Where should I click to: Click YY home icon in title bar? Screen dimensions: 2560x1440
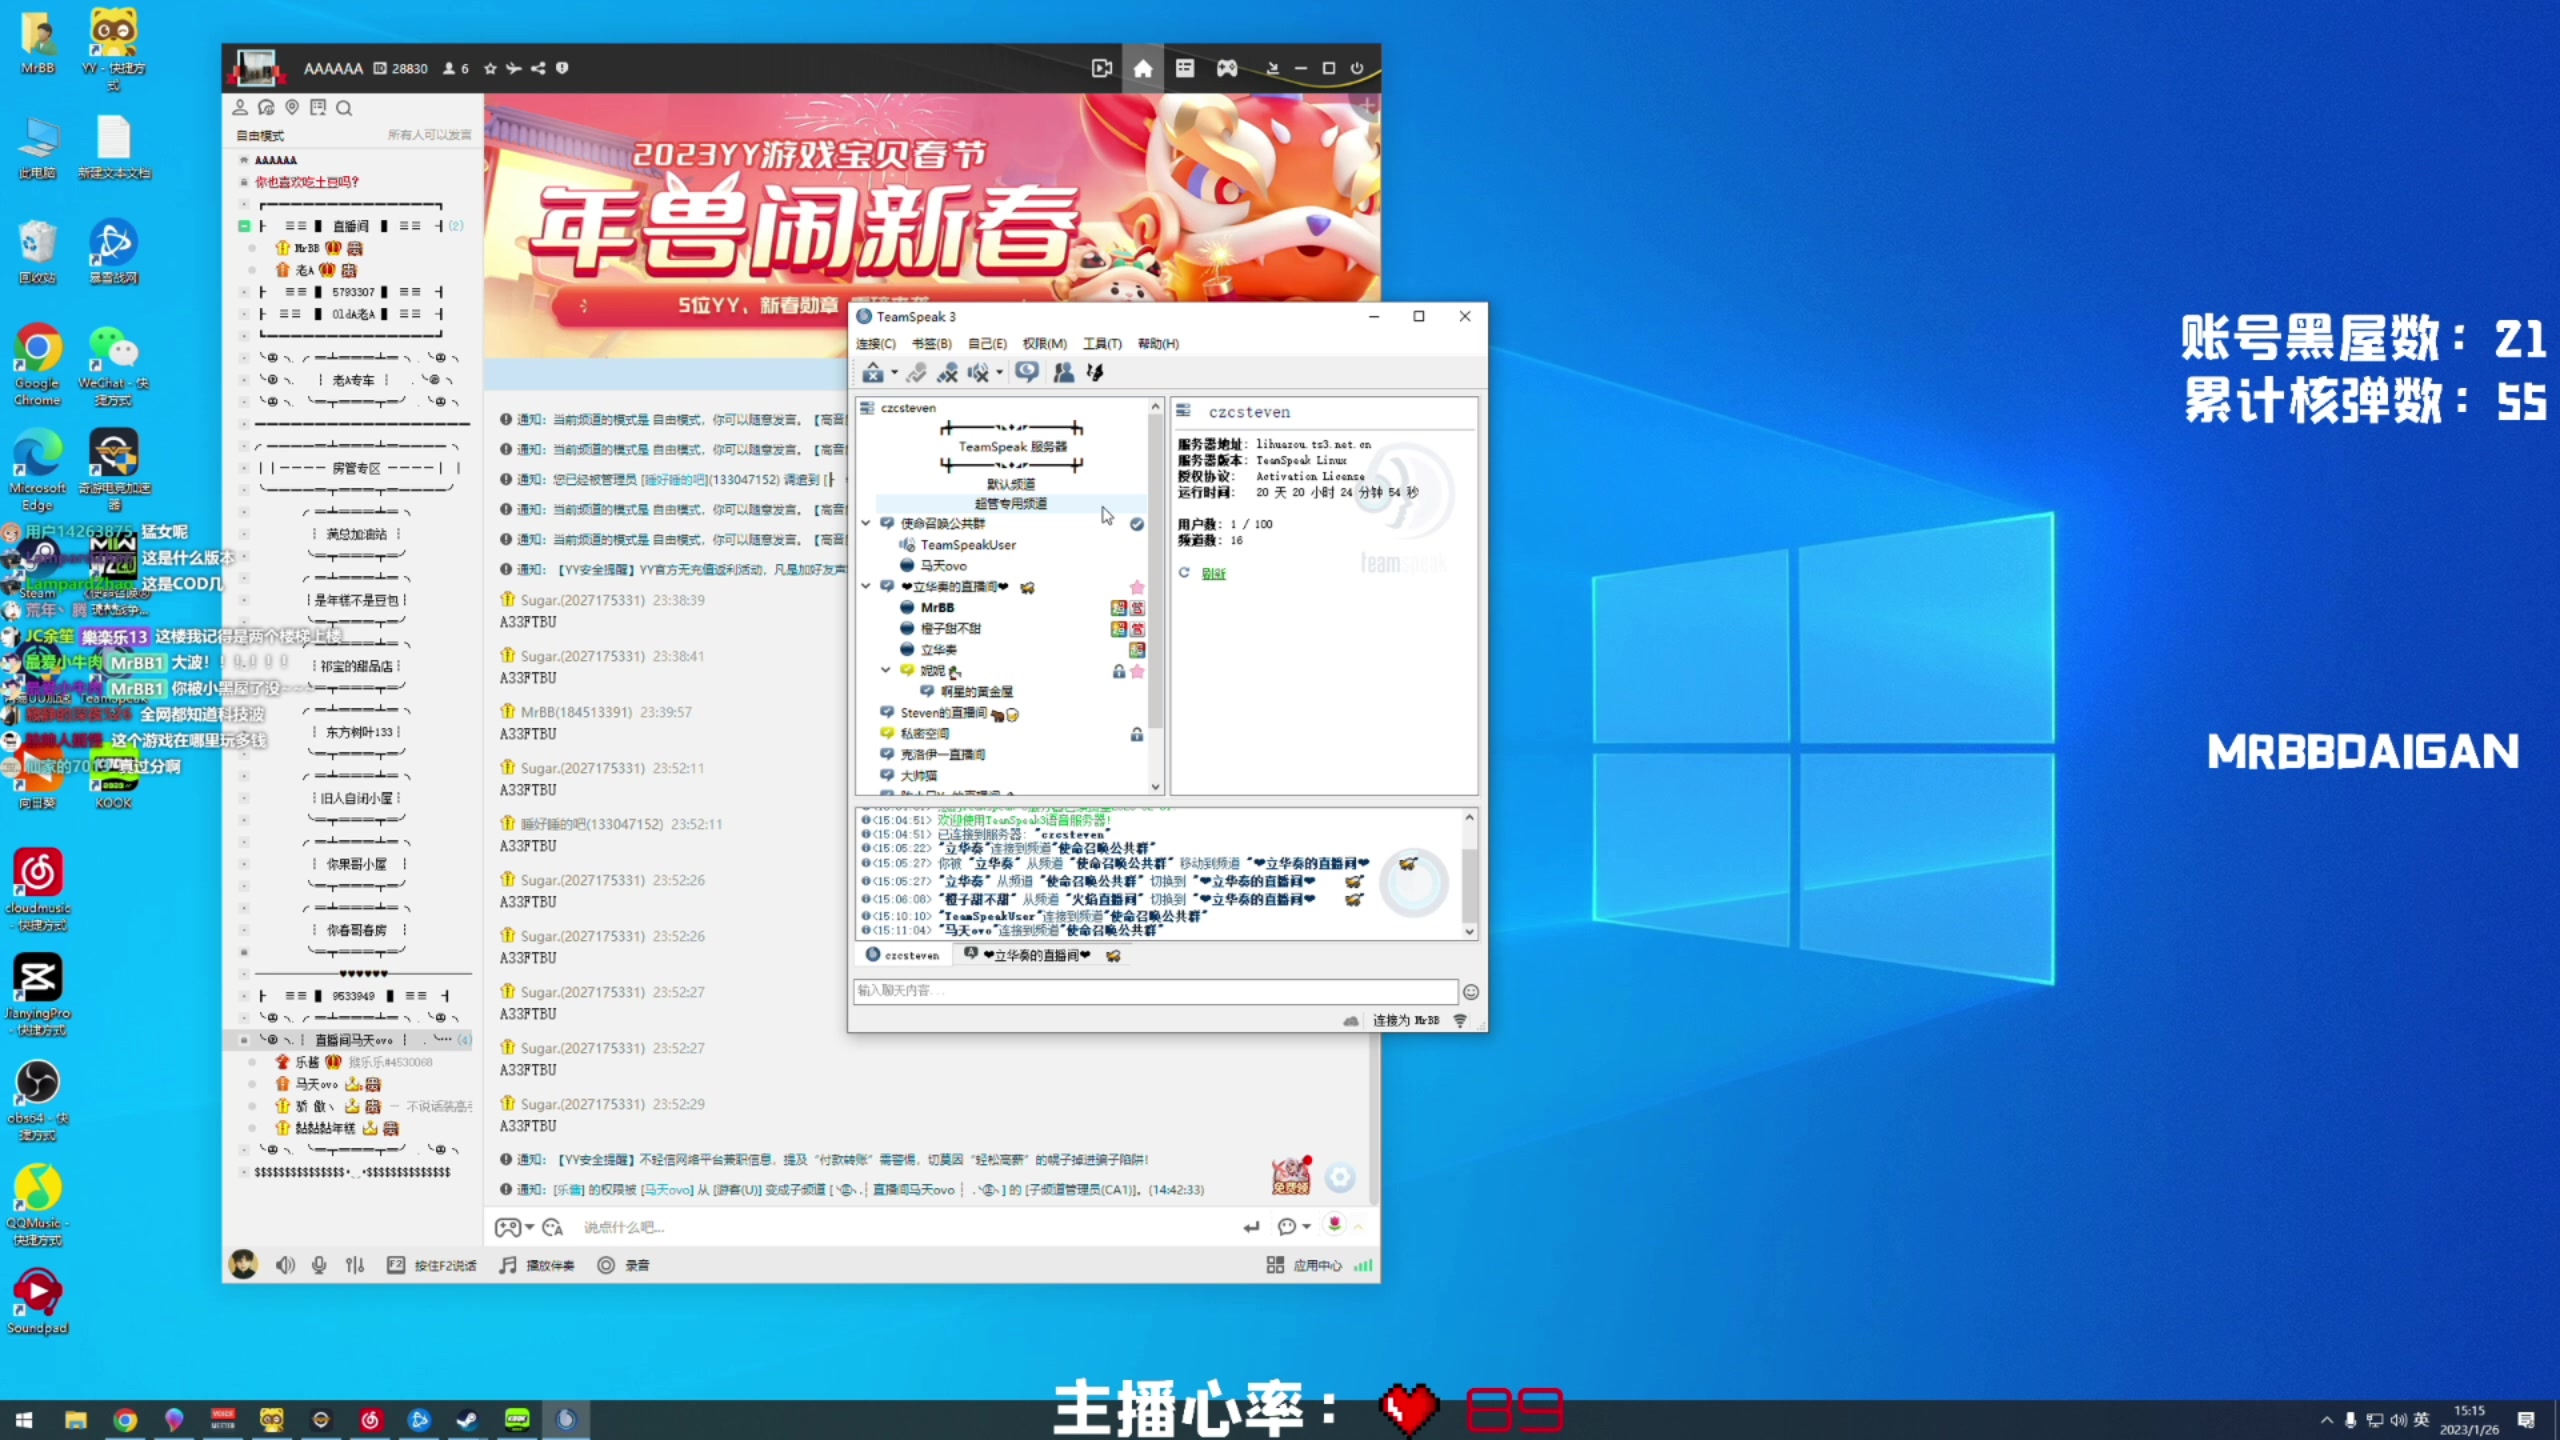click(x=1143, y=68)
